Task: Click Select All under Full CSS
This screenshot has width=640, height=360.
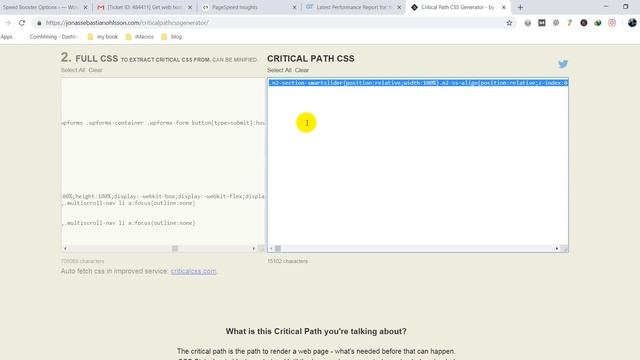Action: click(x=73, y=70)
